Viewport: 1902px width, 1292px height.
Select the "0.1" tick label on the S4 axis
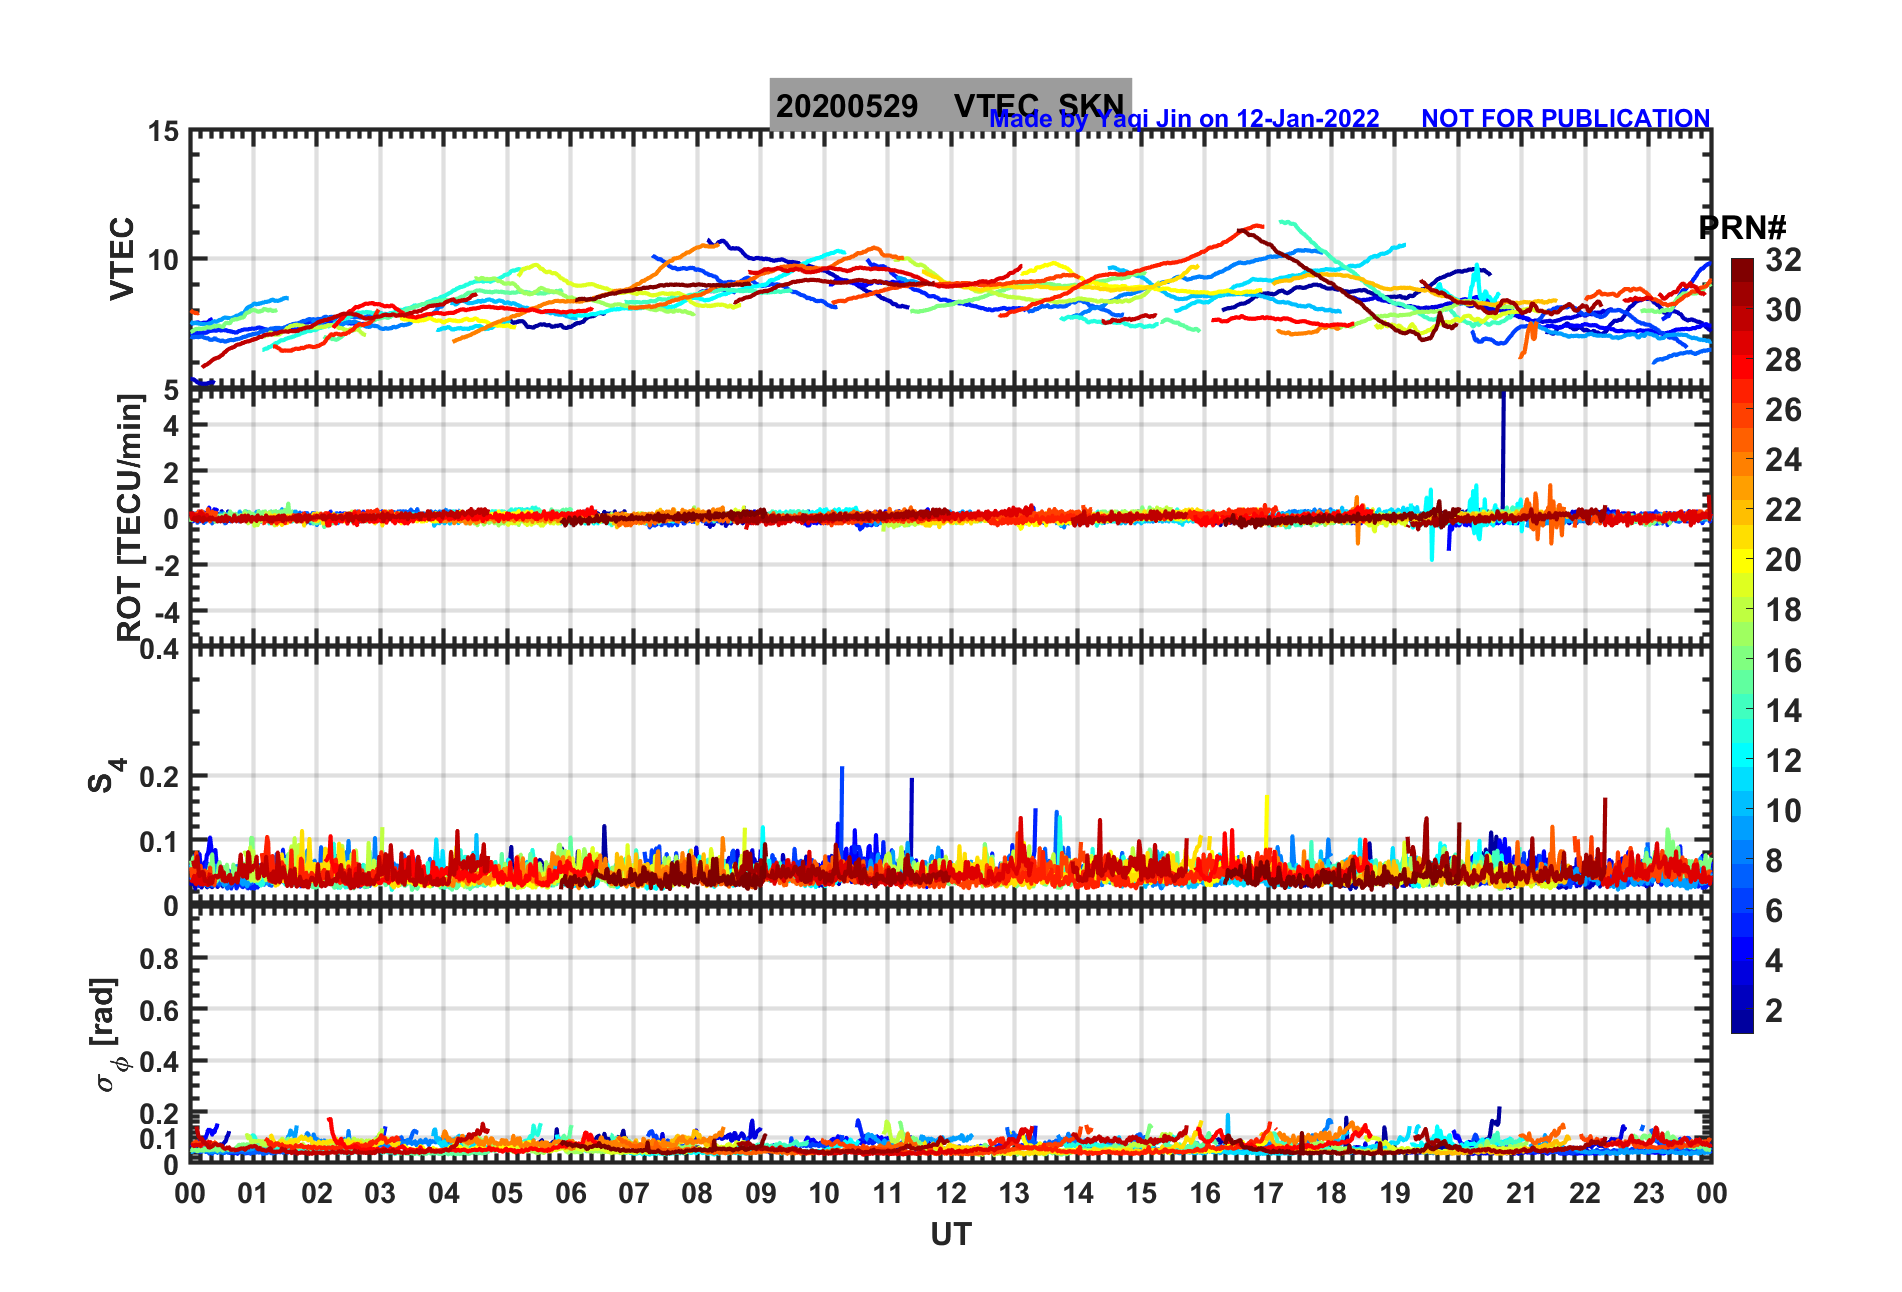(160, 842)
